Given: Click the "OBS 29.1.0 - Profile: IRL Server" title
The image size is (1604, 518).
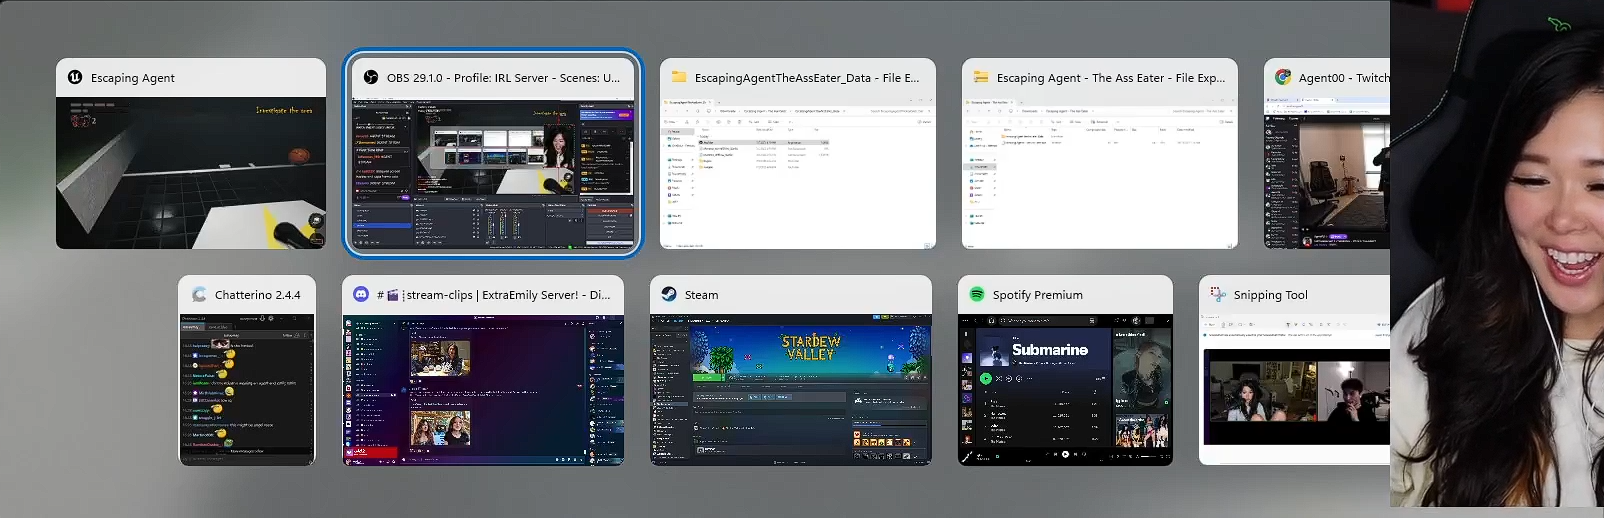Looking at the screenshot, I should (x=503, y=78).
